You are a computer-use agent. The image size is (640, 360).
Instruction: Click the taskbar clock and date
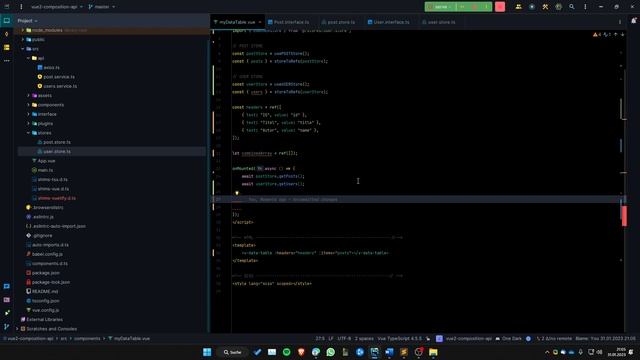[x=617, y=352]
